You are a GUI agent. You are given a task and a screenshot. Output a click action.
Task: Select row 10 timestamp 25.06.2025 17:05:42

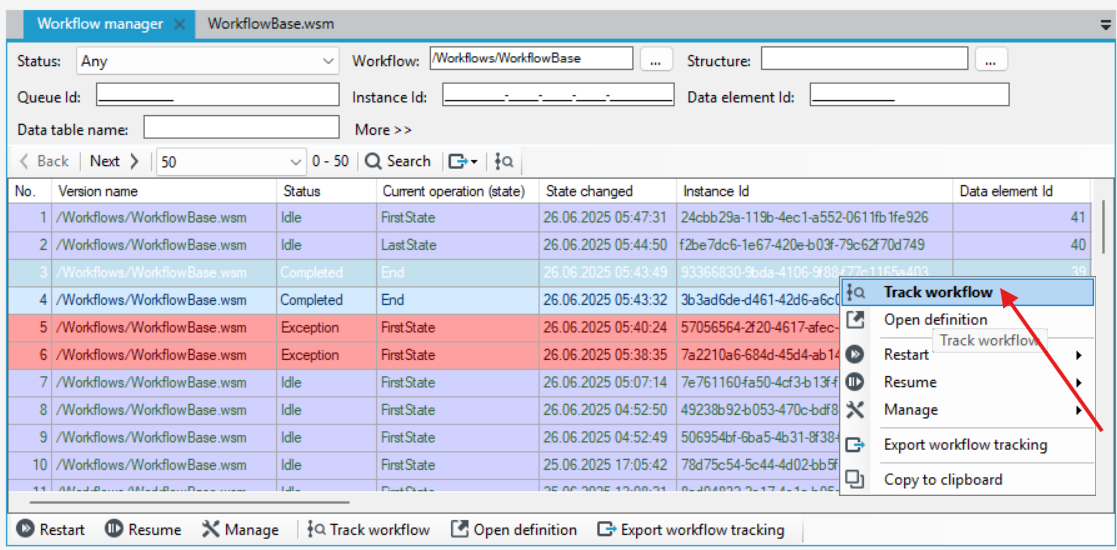point(607,465)
